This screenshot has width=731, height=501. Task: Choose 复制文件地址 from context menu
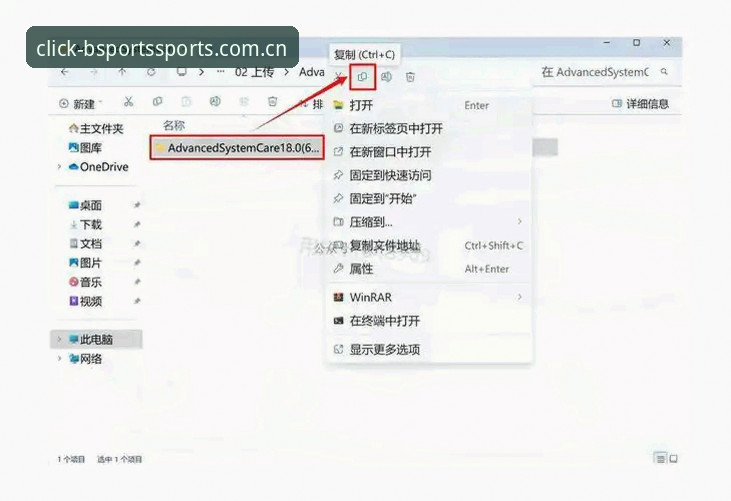428,245
